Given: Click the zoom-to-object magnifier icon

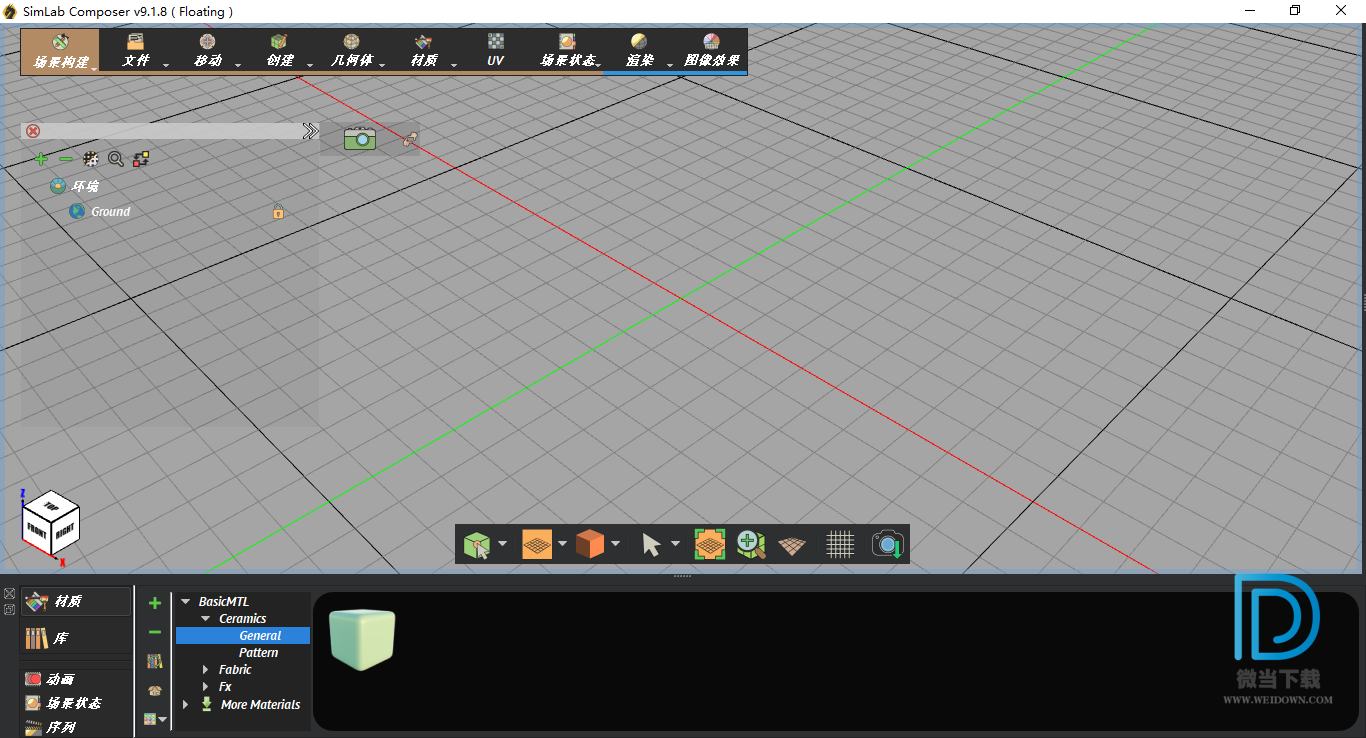Looking at the screenshot, I should (x=751, y=545).
